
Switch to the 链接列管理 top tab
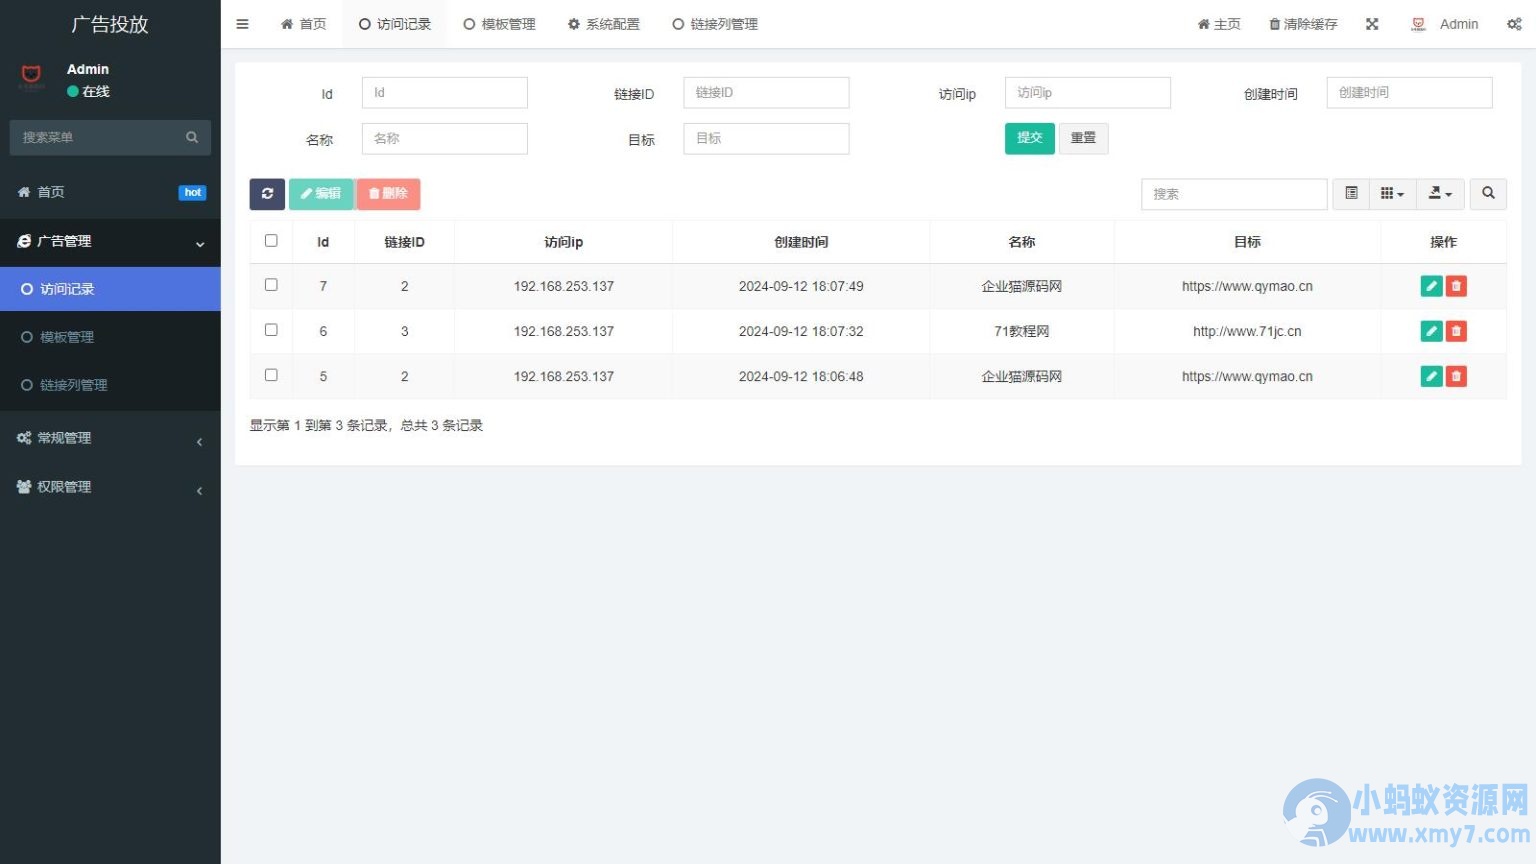(715, 24)
